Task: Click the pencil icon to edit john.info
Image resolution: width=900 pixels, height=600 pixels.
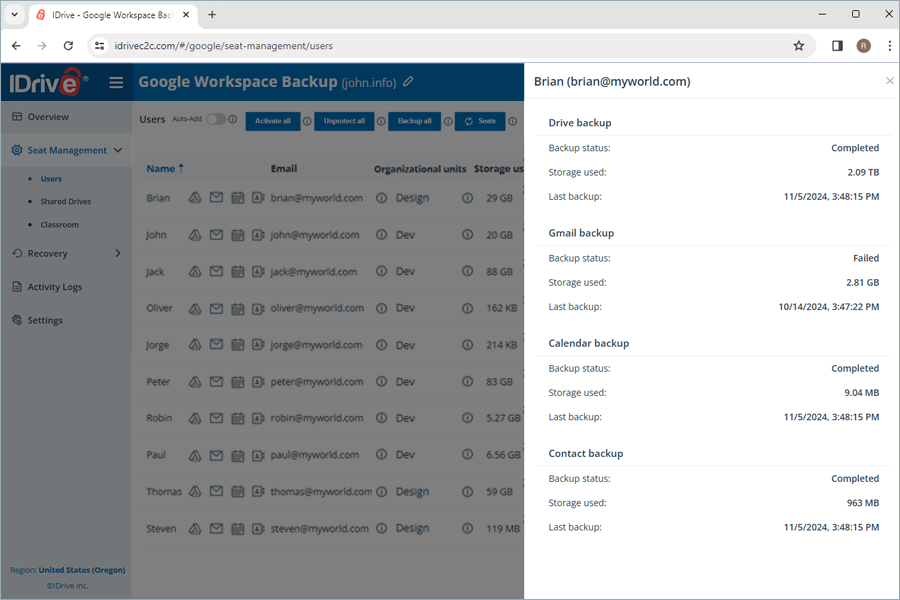Action: [x=407, y=83]
